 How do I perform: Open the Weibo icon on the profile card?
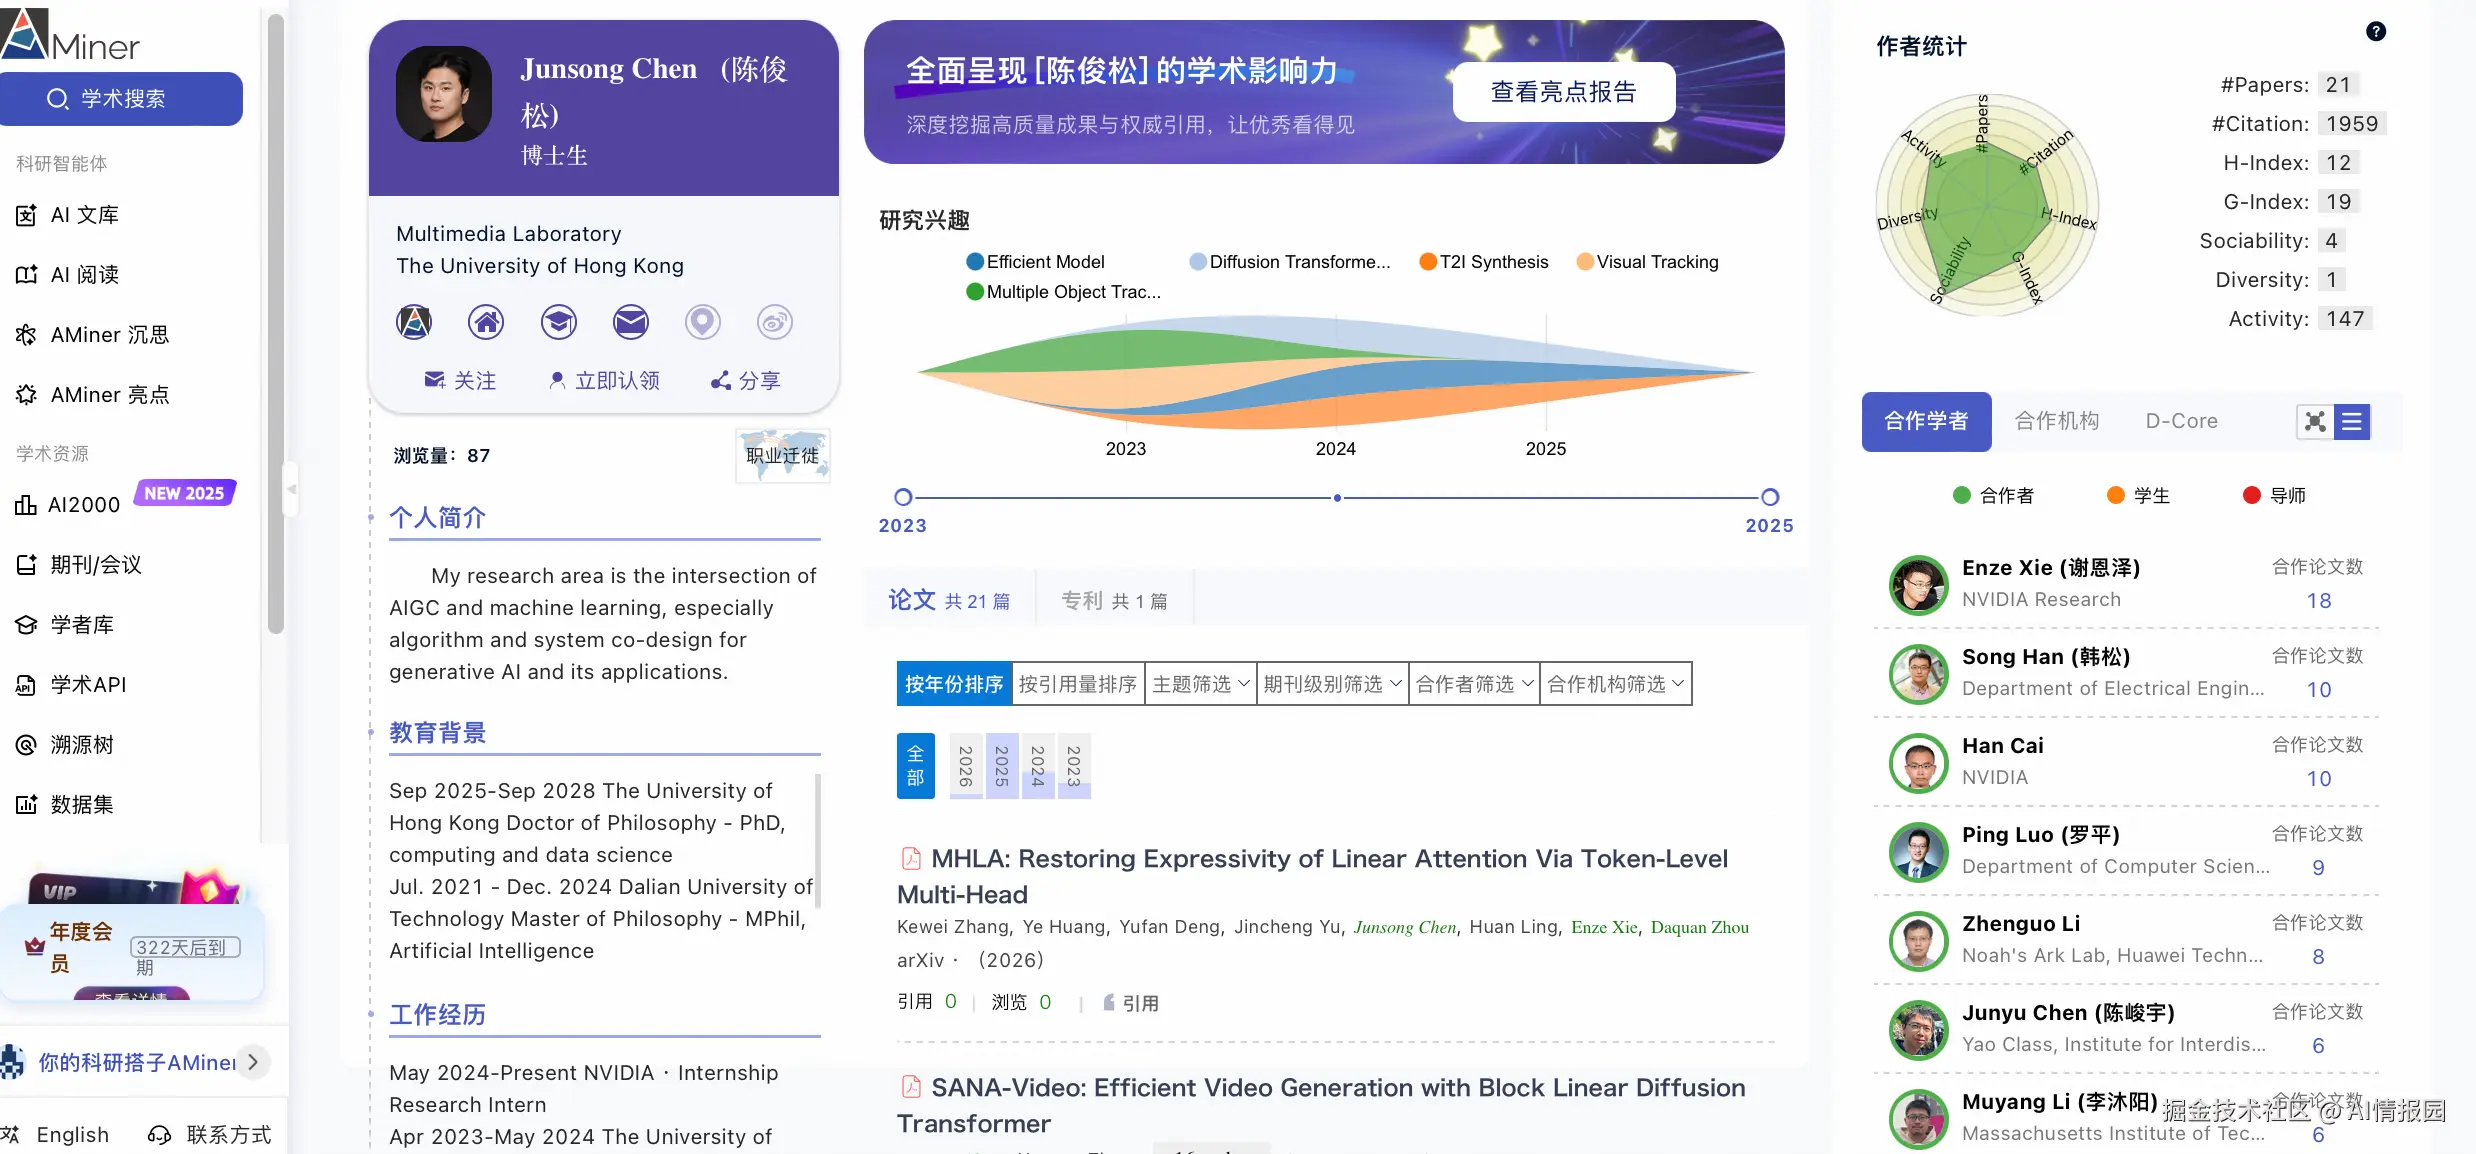(774, 322)
